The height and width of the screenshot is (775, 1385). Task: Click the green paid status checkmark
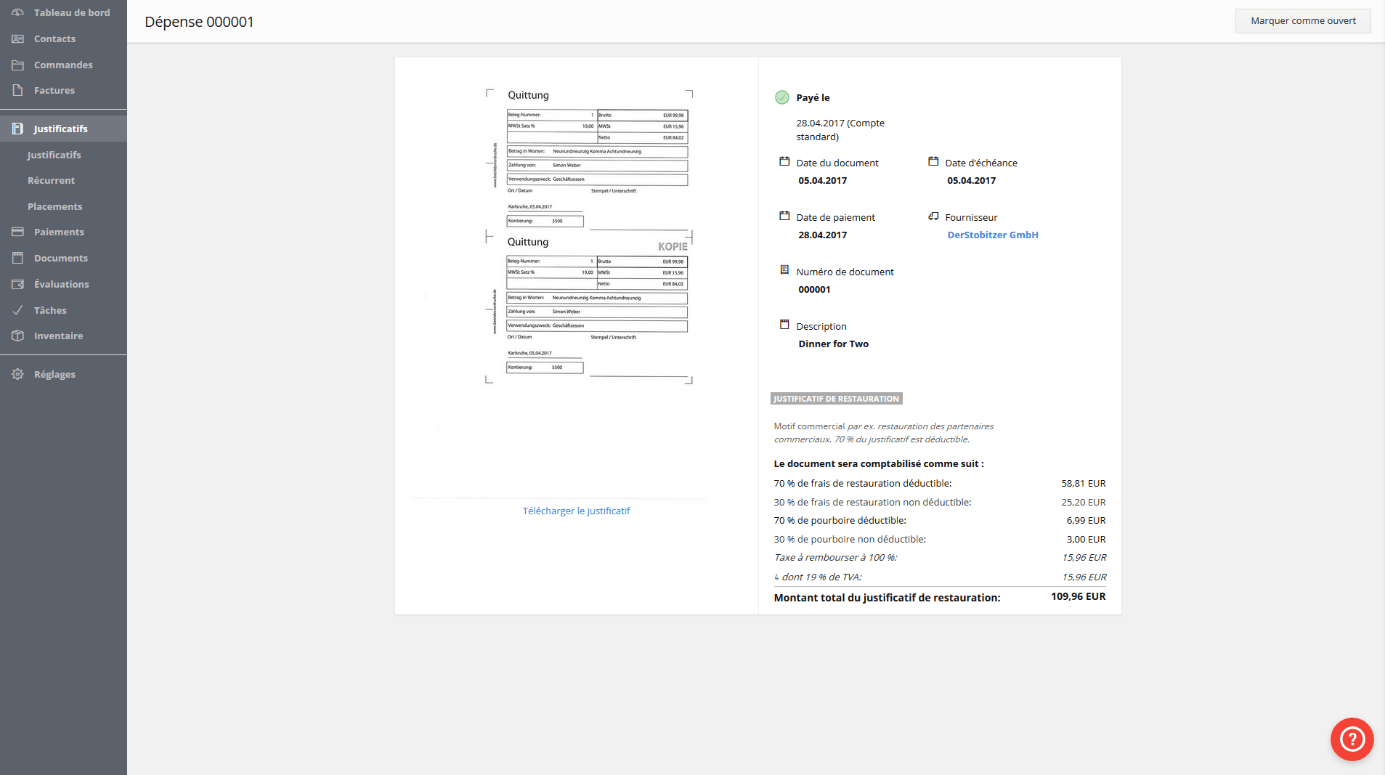(x=782, y=97)
